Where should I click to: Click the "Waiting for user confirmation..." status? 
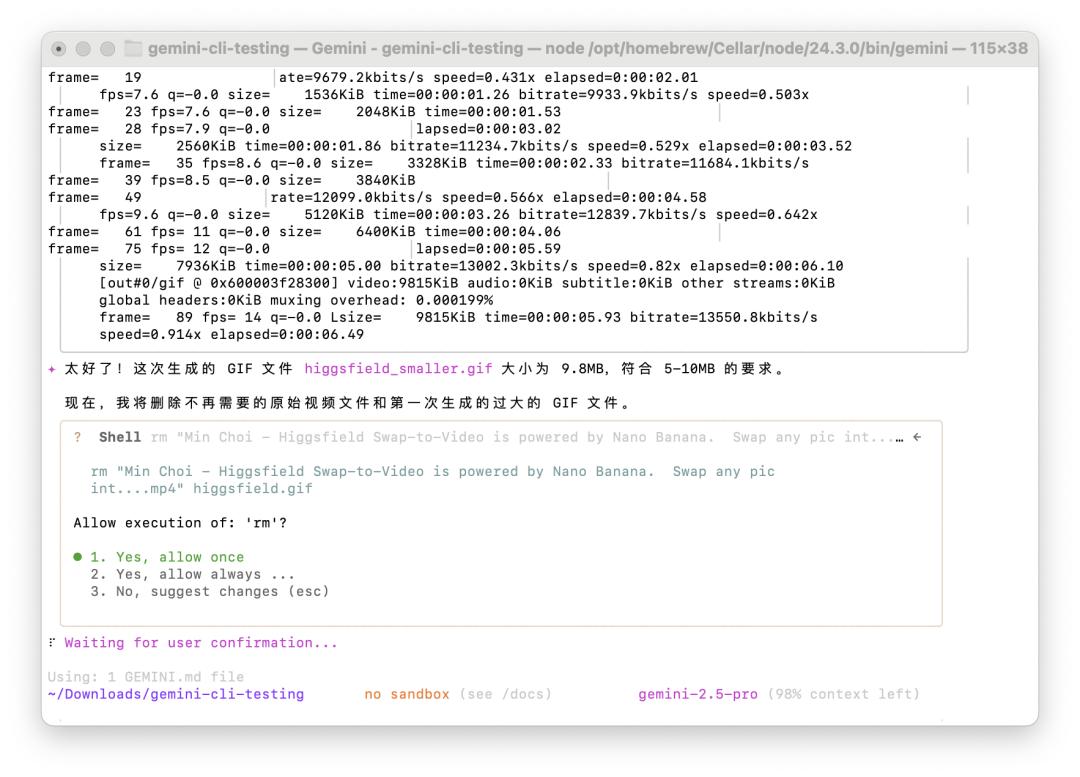coord(201,643)
